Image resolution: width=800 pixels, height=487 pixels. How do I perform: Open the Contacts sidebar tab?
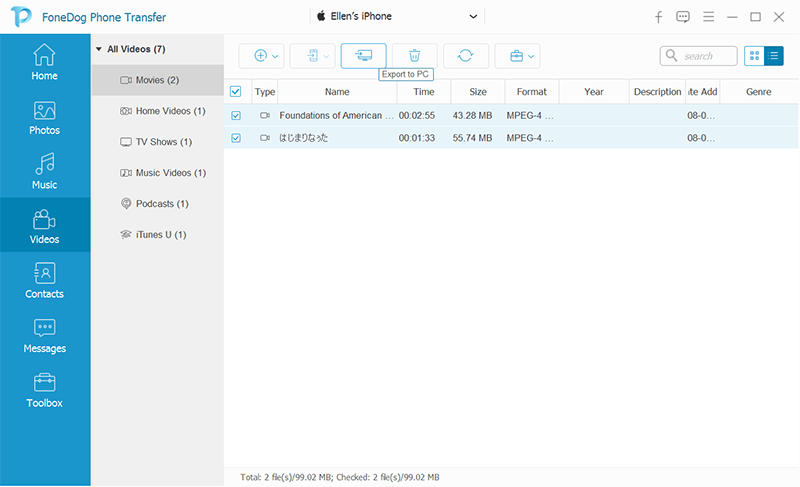[x=44, y=281]
